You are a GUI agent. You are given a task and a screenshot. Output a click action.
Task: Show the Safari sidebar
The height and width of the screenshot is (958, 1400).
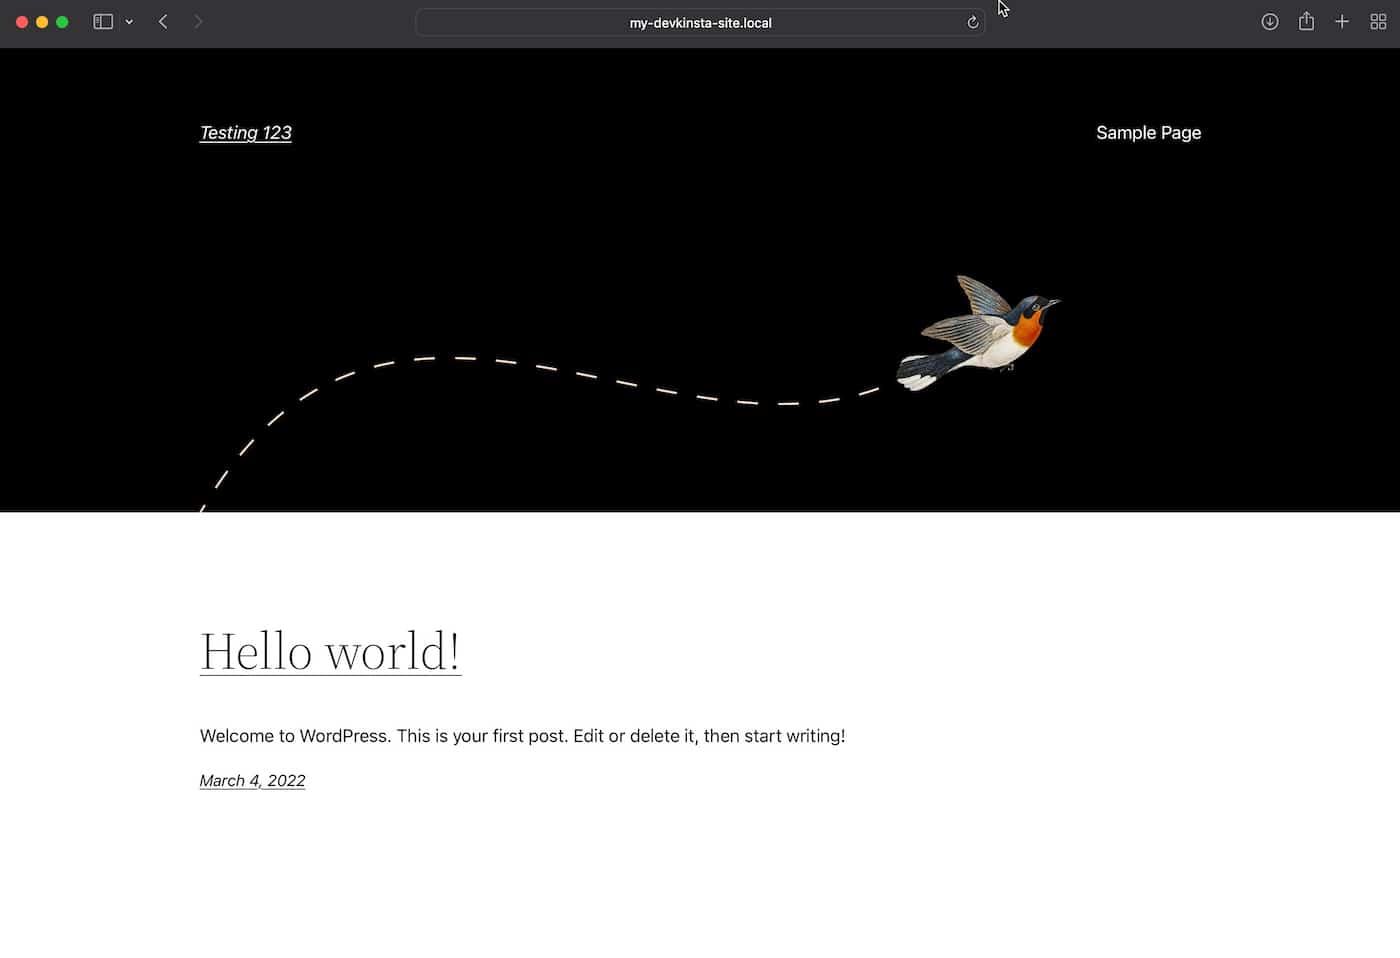[103, 22]
